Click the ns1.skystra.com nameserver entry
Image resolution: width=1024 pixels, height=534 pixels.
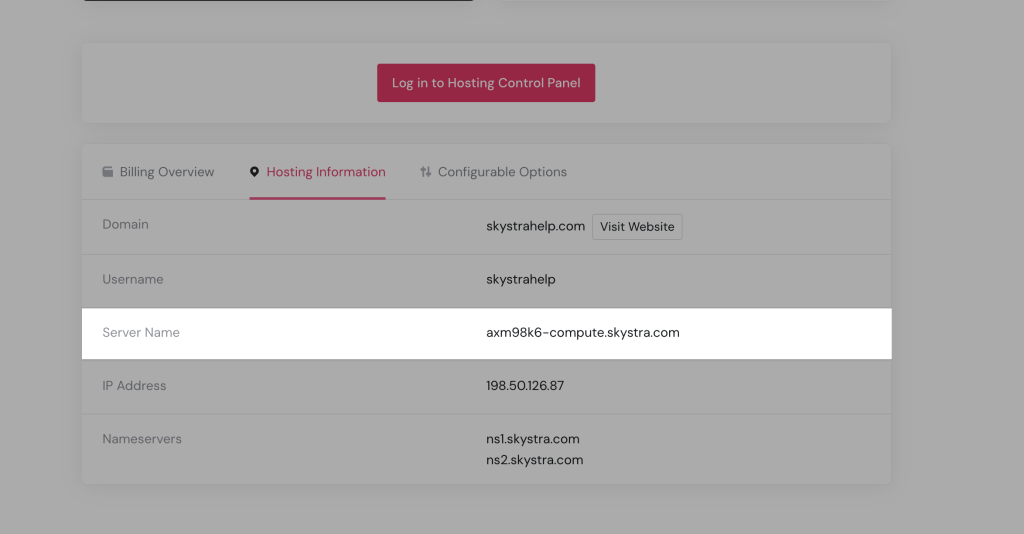click(x=532, y=439)
